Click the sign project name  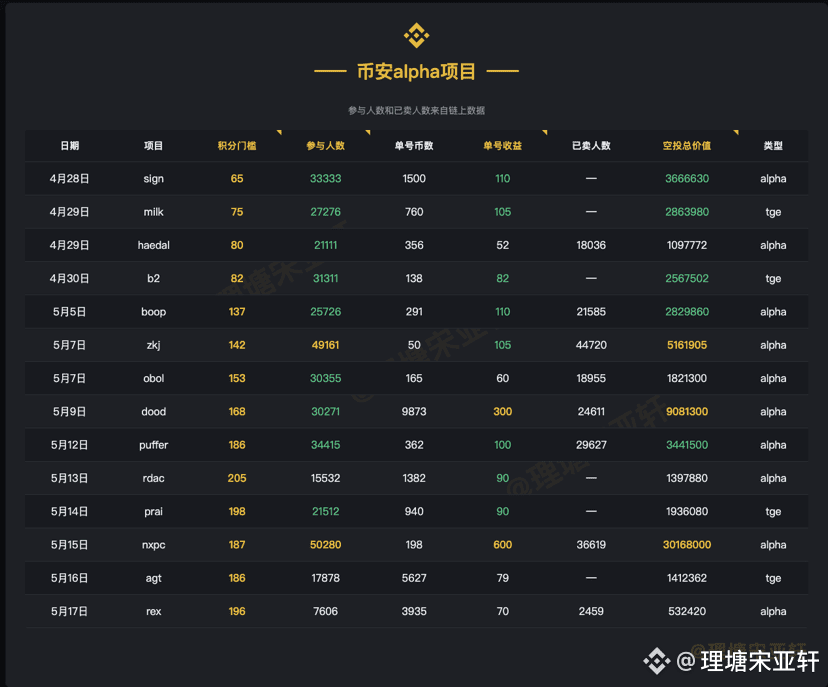click(x=154, y=179)
